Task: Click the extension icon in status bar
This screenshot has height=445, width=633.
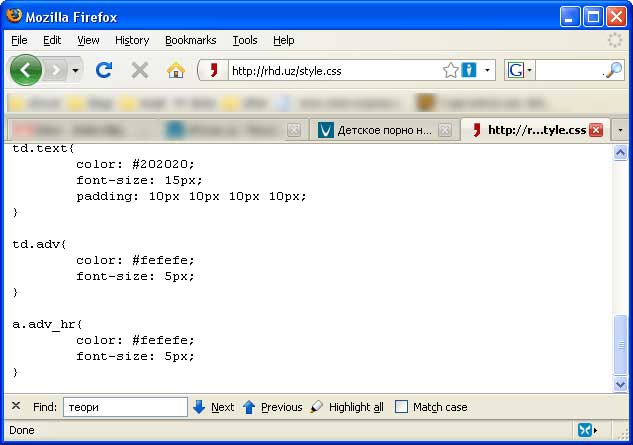Action: (x=586, y=430)
